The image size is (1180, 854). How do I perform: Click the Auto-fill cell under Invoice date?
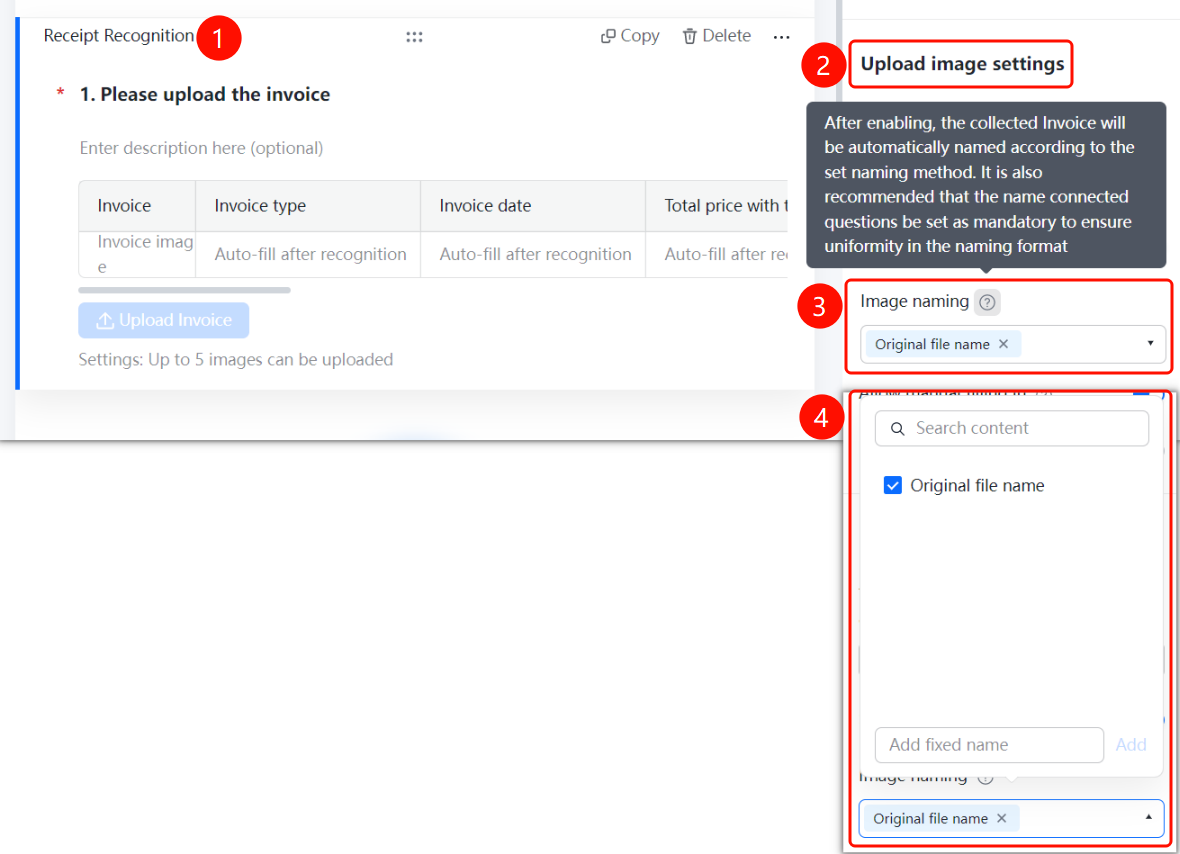click(x=533, y=254)
